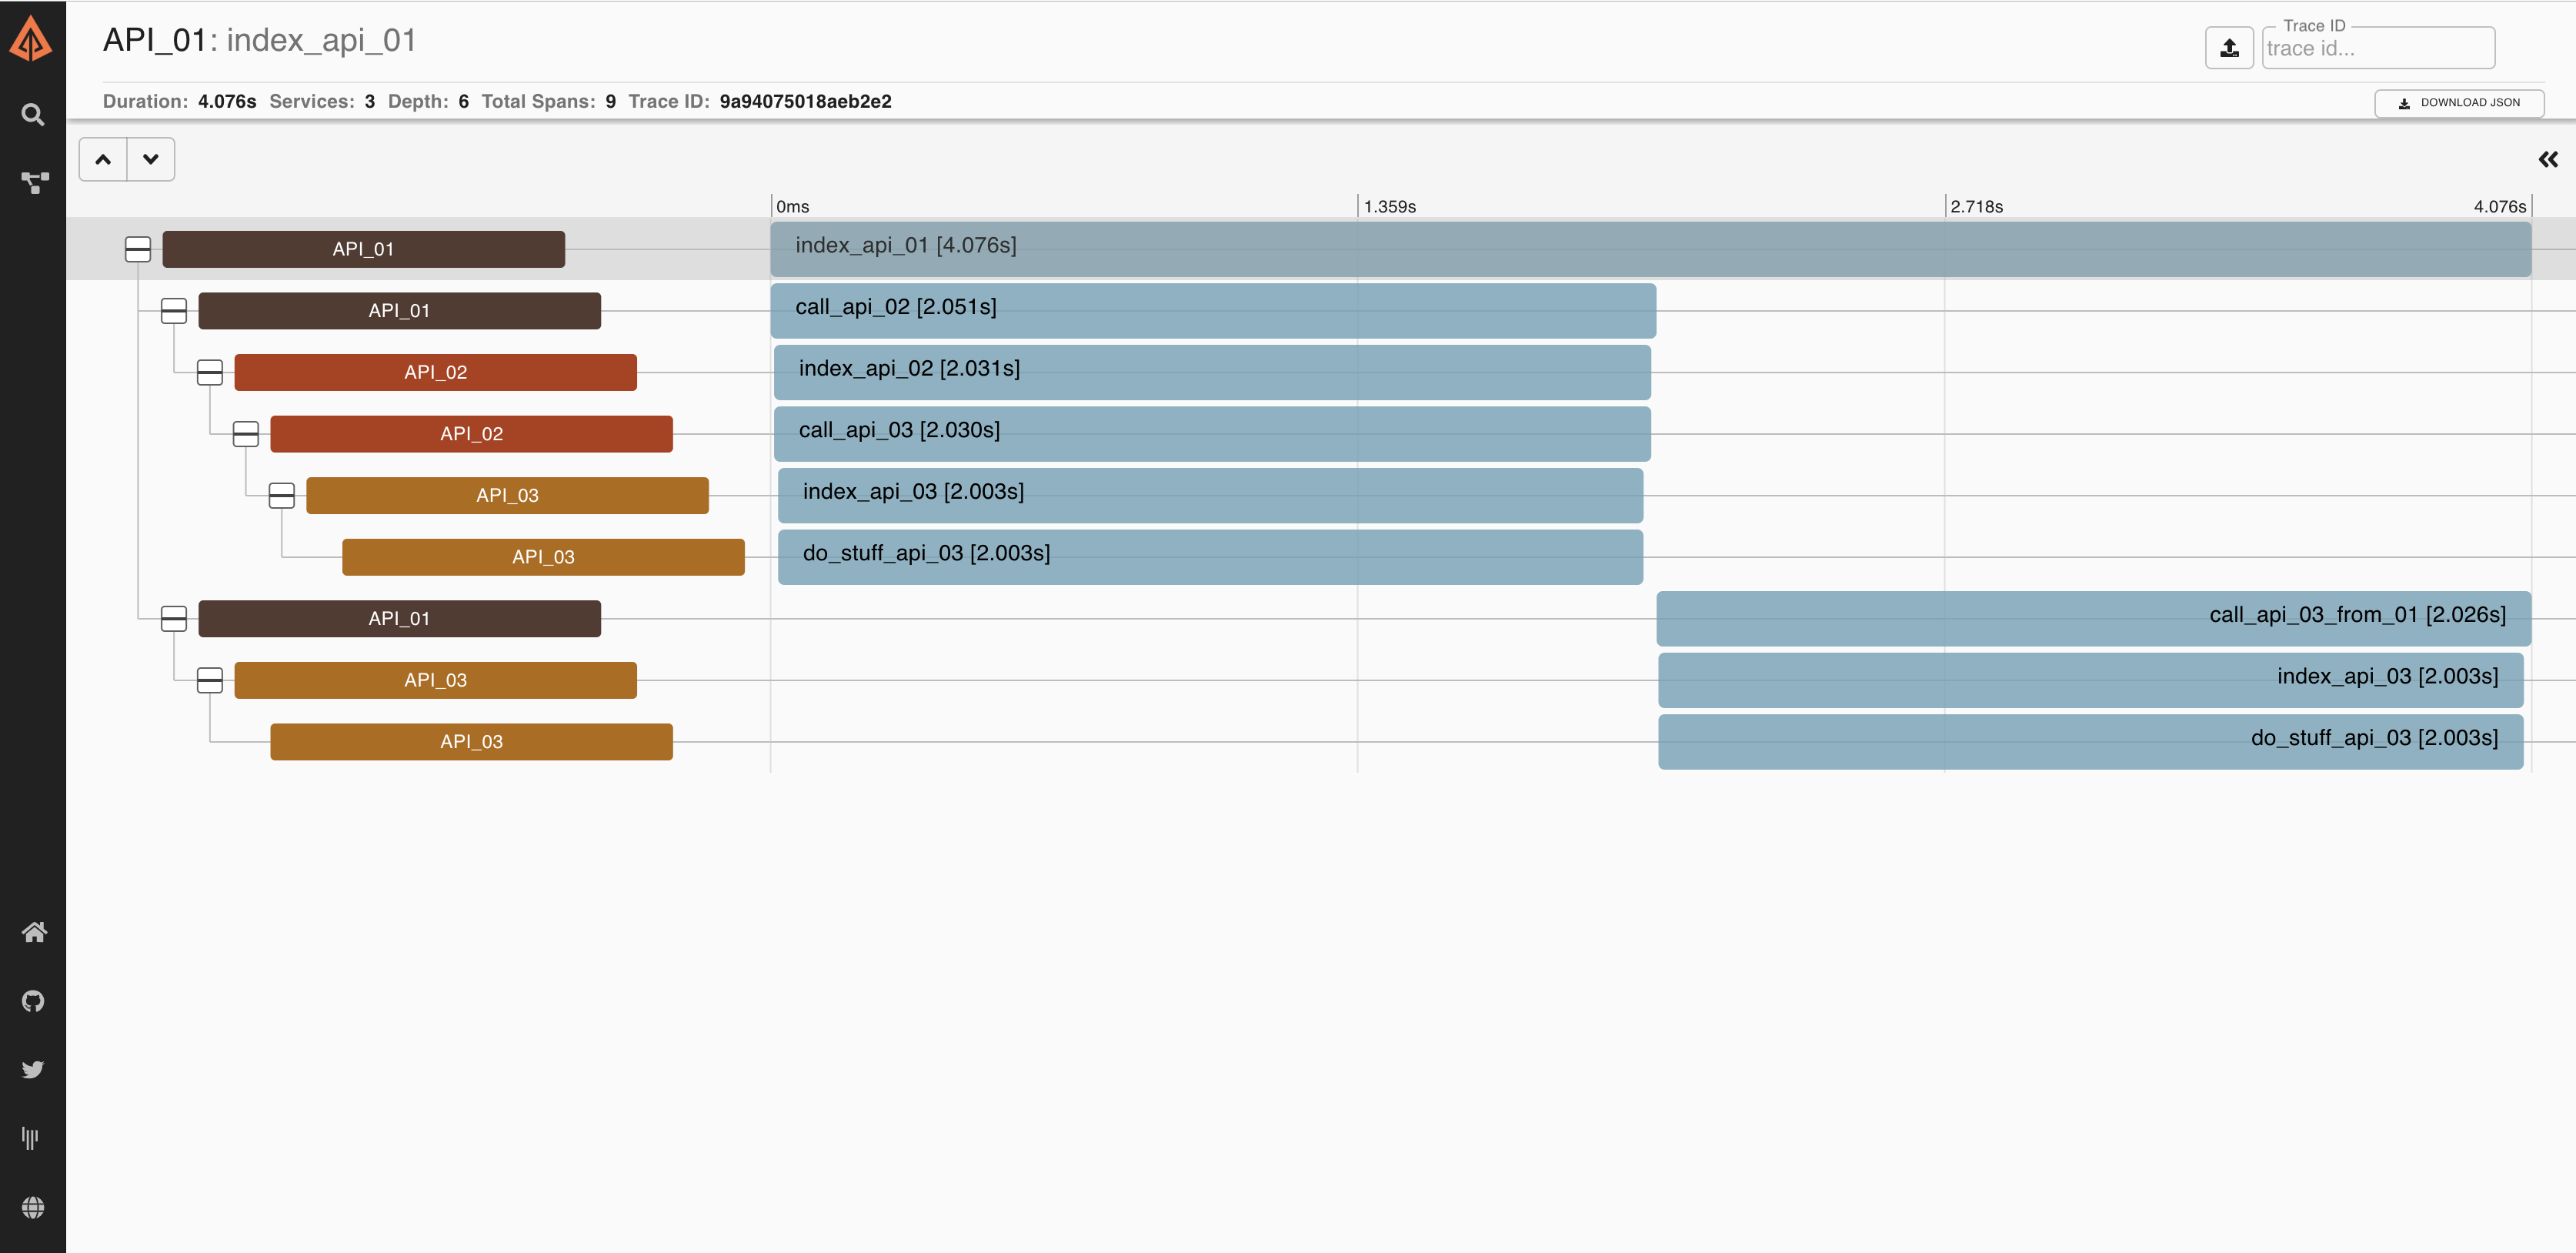Click the Zipkin logo icon
Screen dimensions: 2576x1253
(32, 40)
